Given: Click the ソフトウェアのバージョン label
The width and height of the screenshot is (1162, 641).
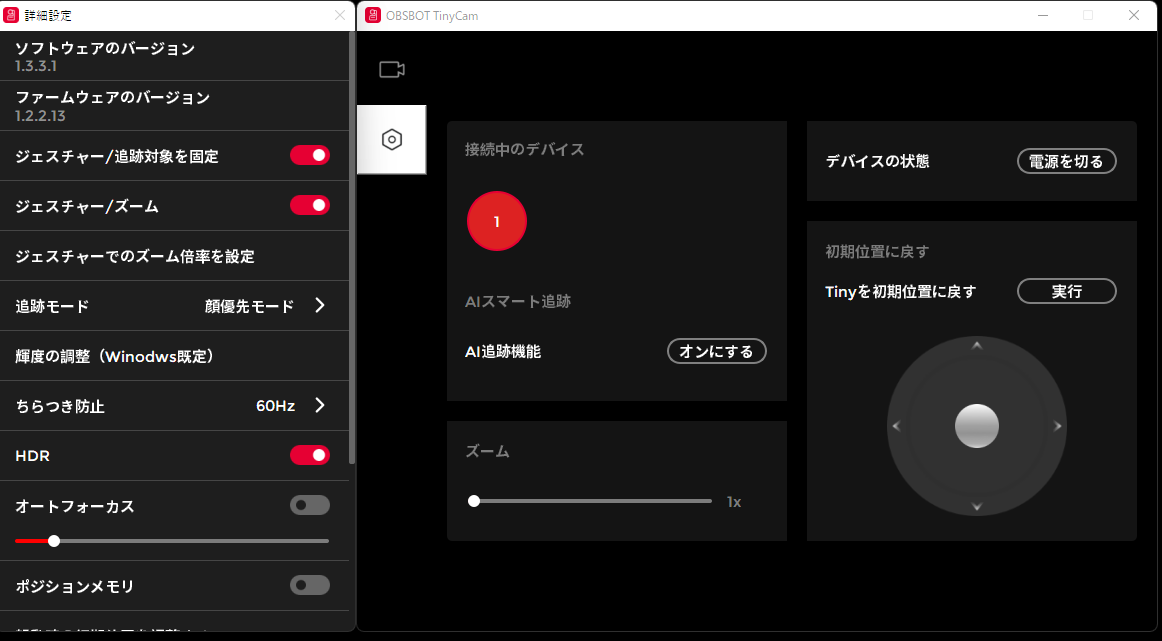Looking at the screenshot, I should [105, 48].
